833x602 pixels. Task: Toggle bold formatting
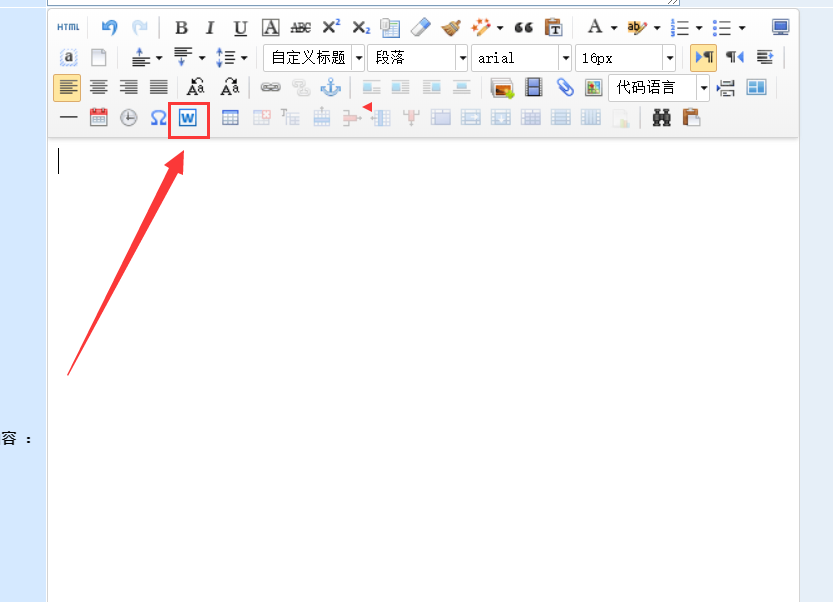click(x=181, y=27)
